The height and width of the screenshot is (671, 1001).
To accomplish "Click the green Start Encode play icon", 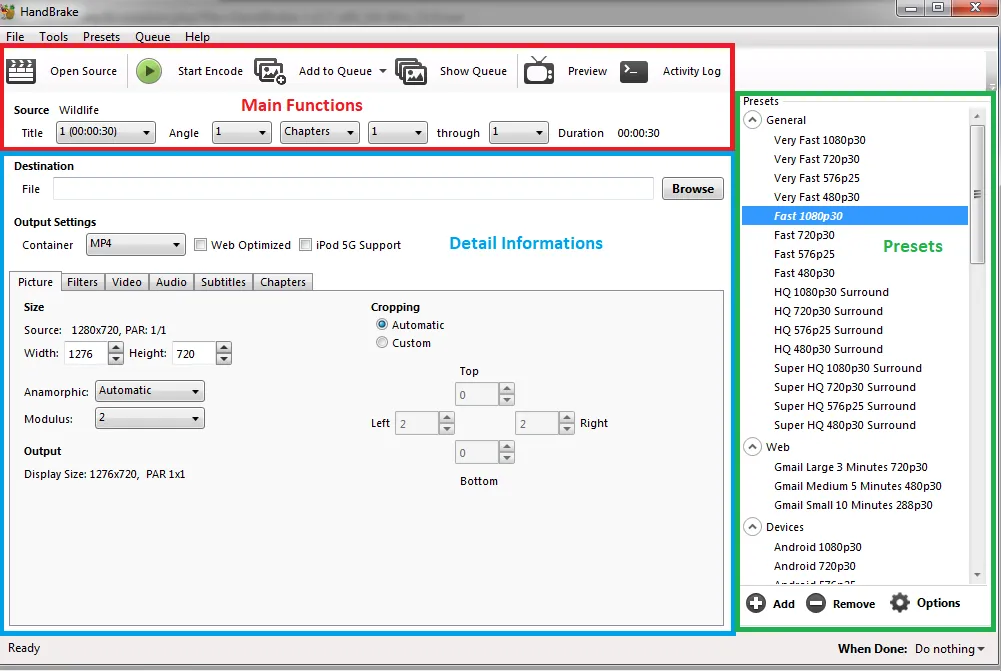I will point(149,71).
